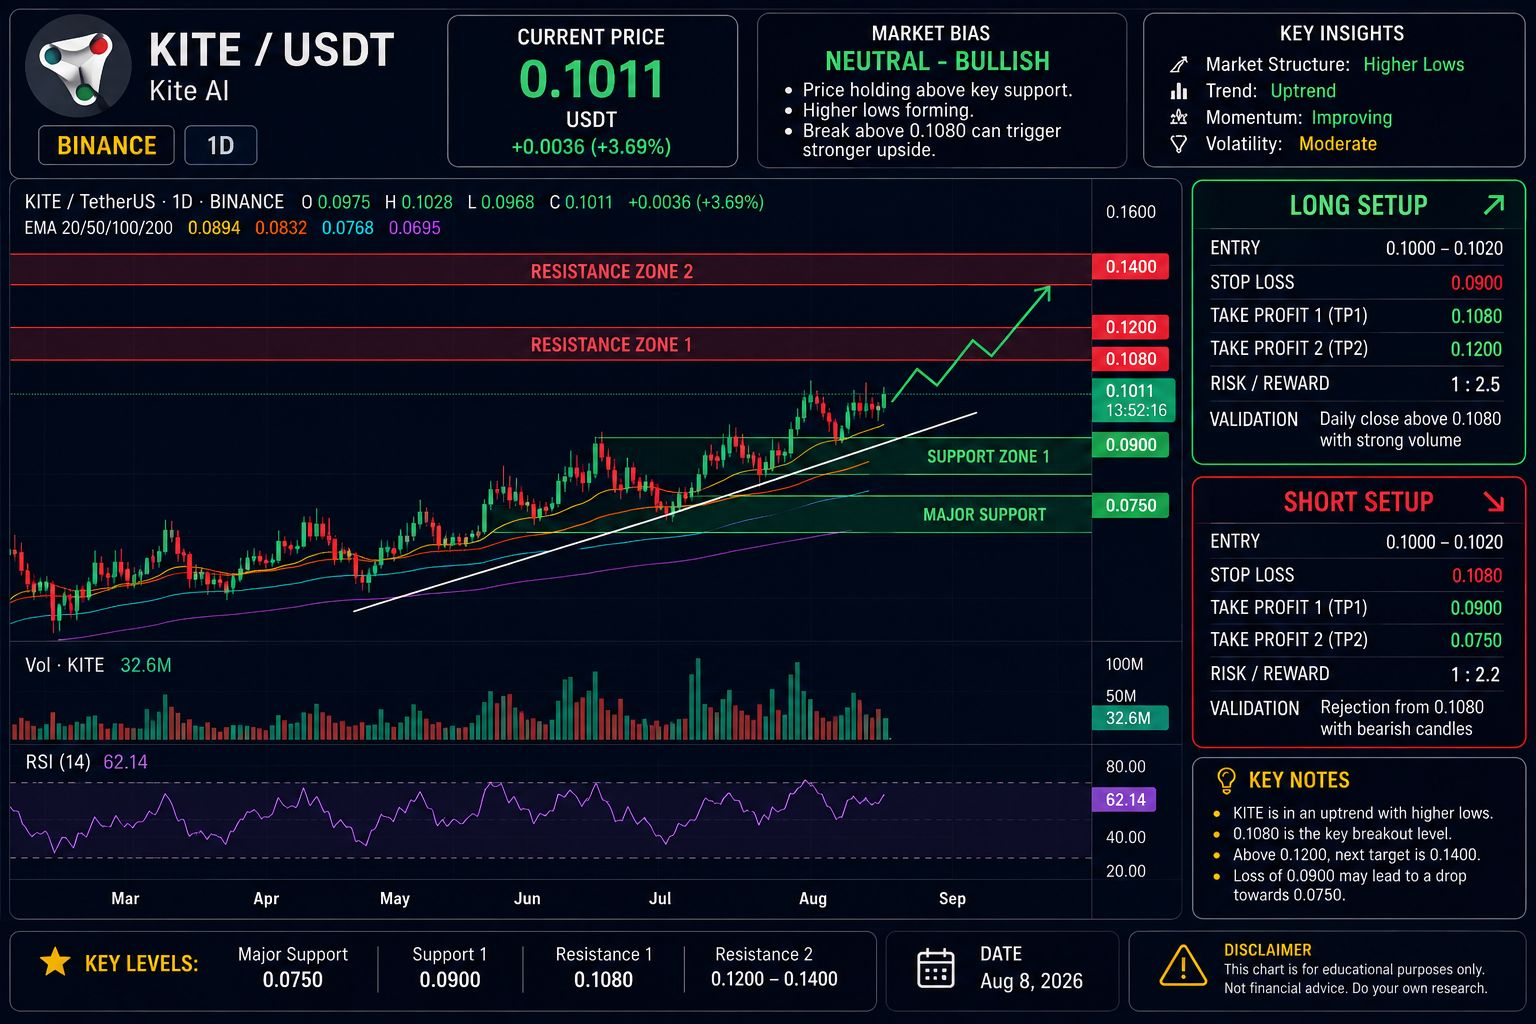Click the Resistance 2 "0.1200 – 0.1400" key level

(x=774, y=980)
